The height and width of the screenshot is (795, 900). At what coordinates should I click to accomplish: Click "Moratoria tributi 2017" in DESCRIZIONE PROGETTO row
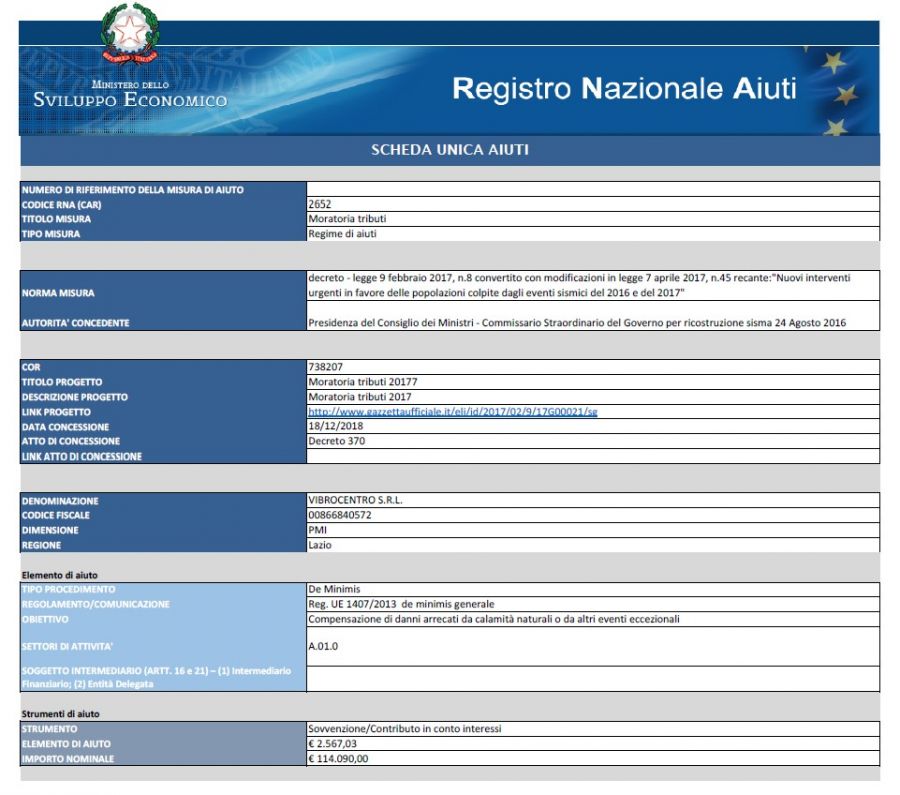tap(360, 397)
